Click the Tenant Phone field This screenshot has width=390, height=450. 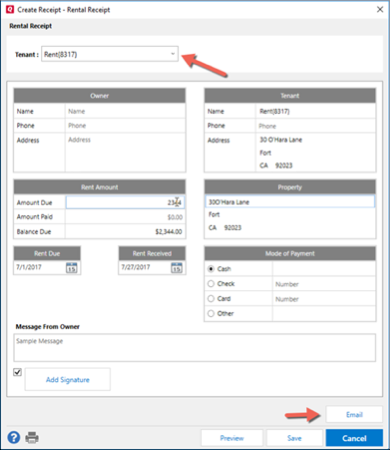(315, 126)
